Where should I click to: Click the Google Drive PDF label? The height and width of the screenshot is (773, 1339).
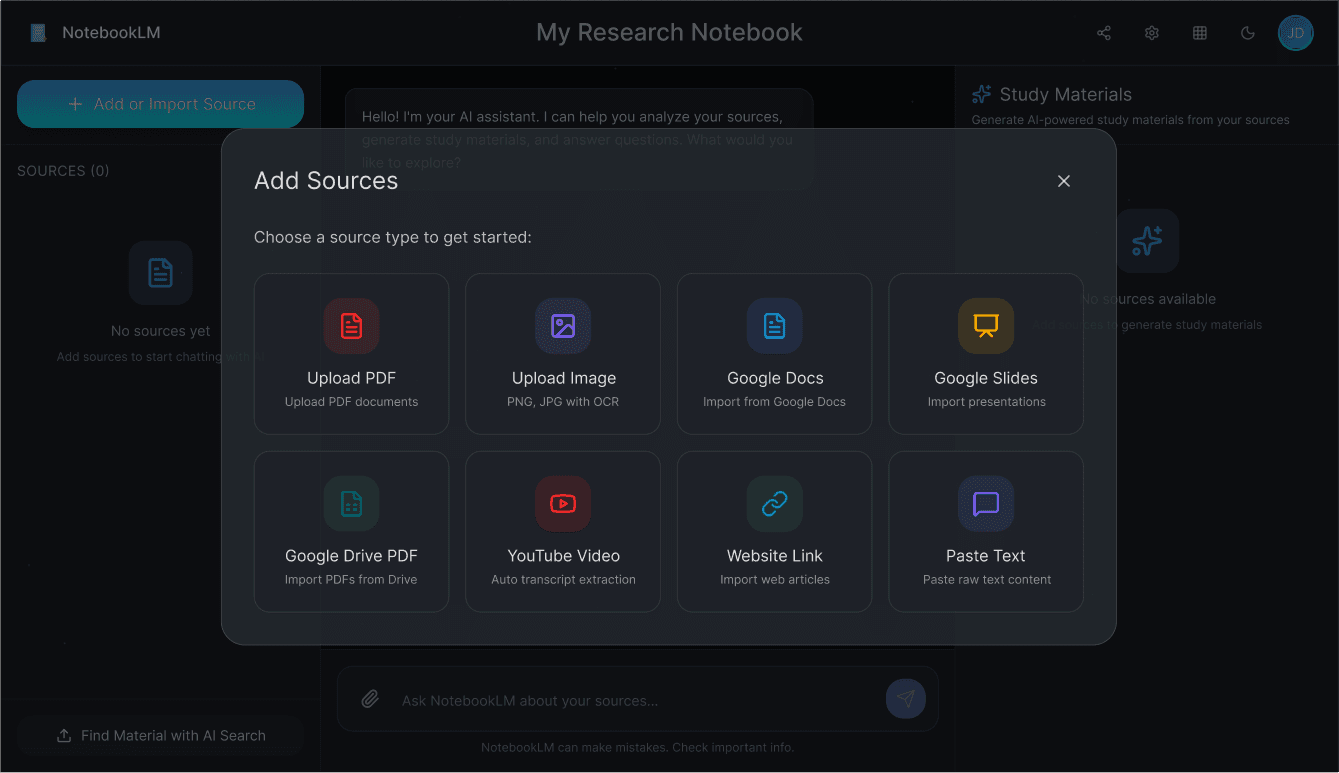[351, 556]
